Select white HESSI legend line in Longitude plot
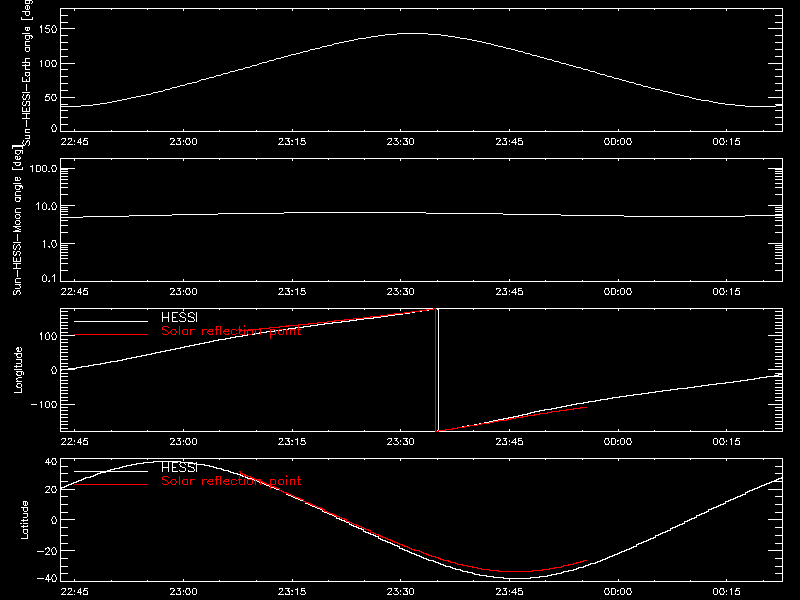The image size is (800, 600). pyautogui.click(x=111, y=321)
